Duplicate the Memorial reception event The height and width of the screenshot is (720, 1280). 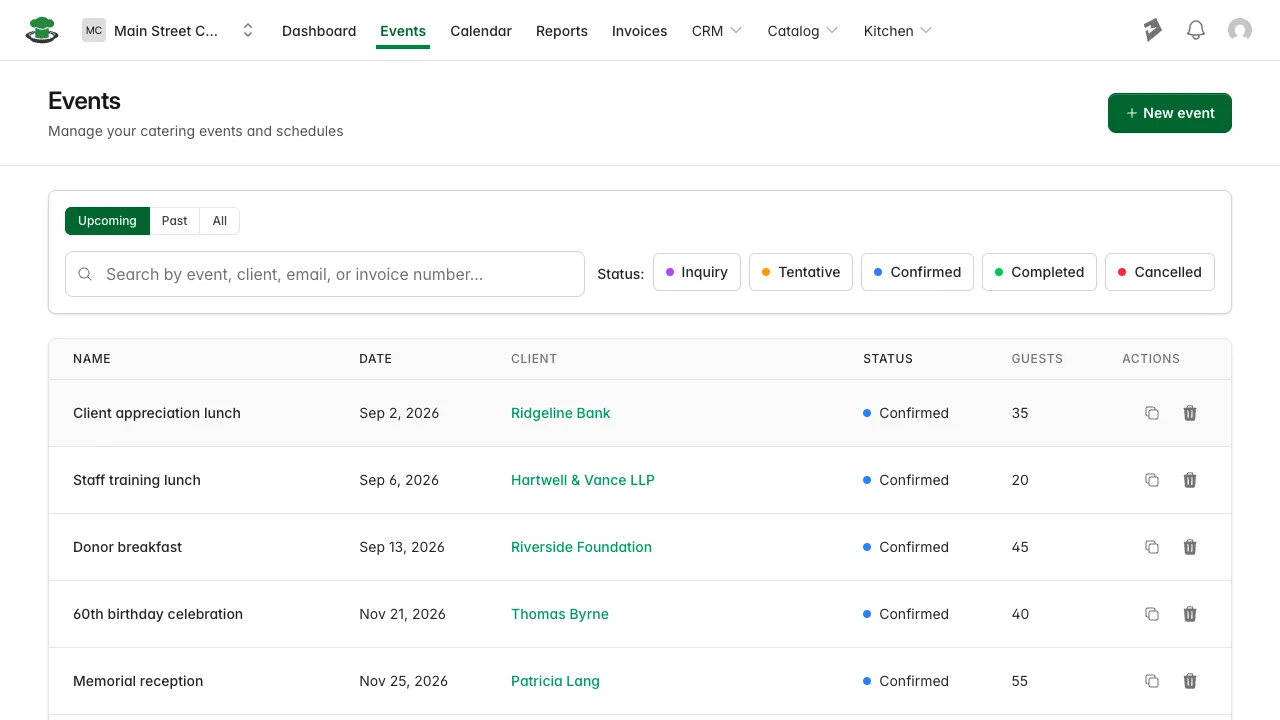click(x=1152, y=681)
